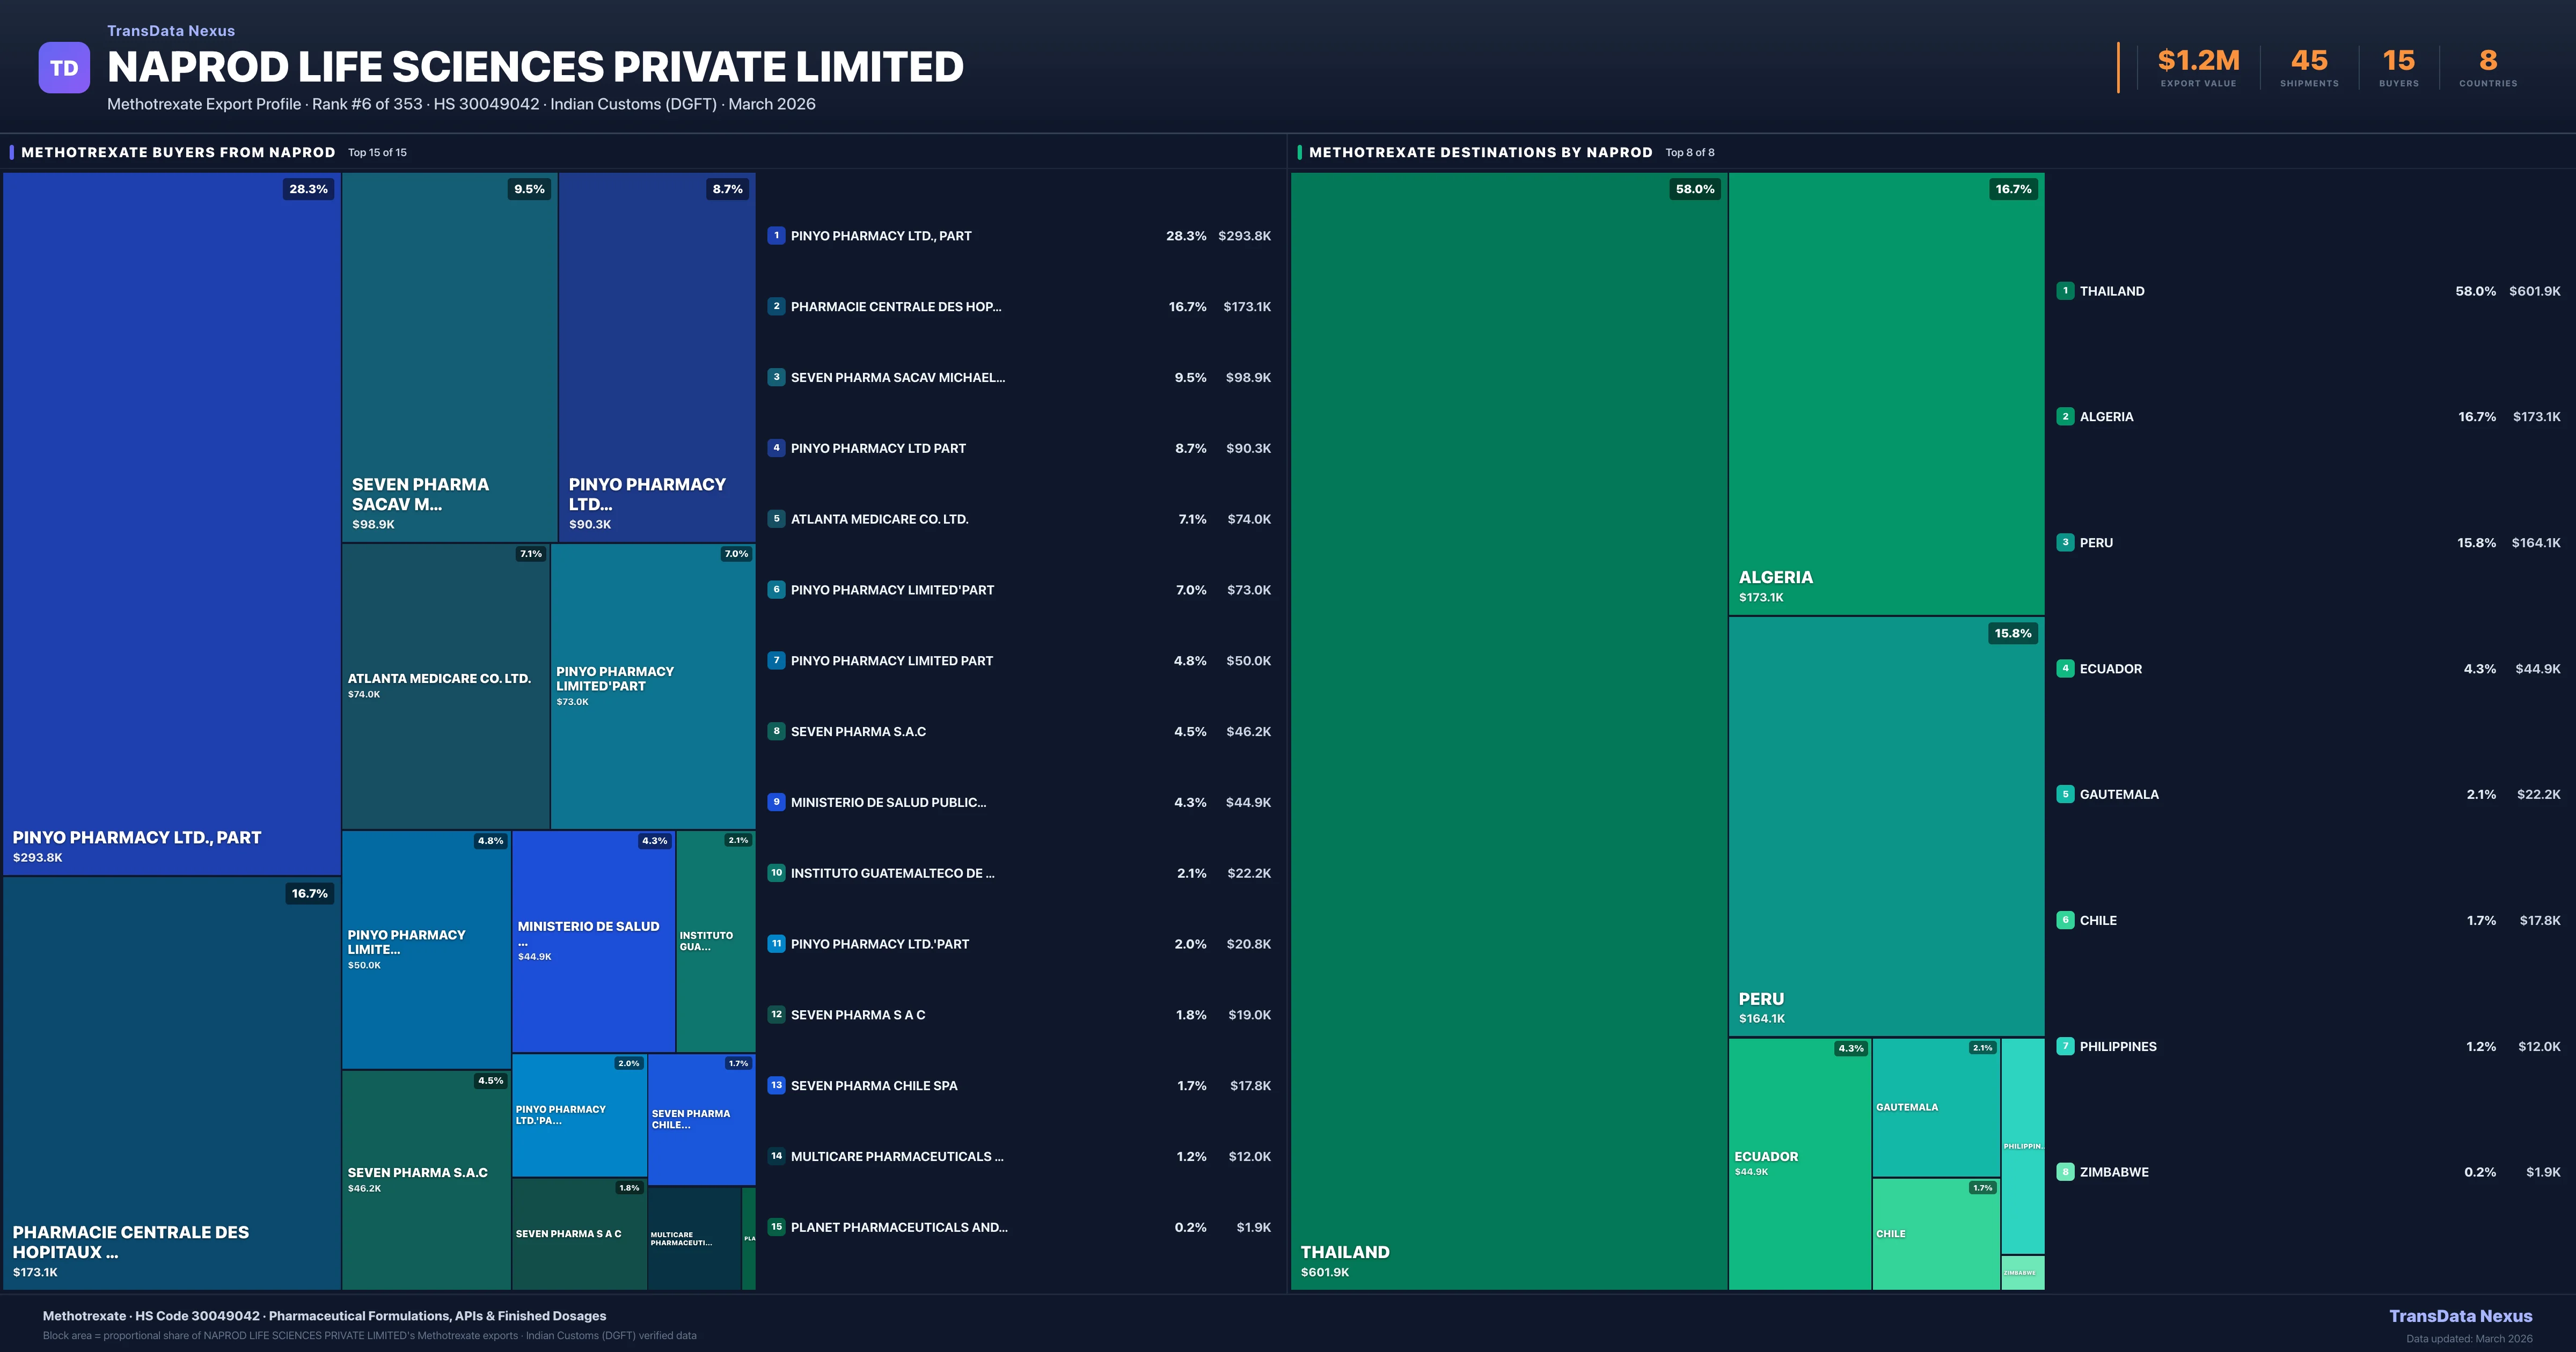Click rank badge 15 beside PLANET PHARMACEUTICALS

[776, 1227]
